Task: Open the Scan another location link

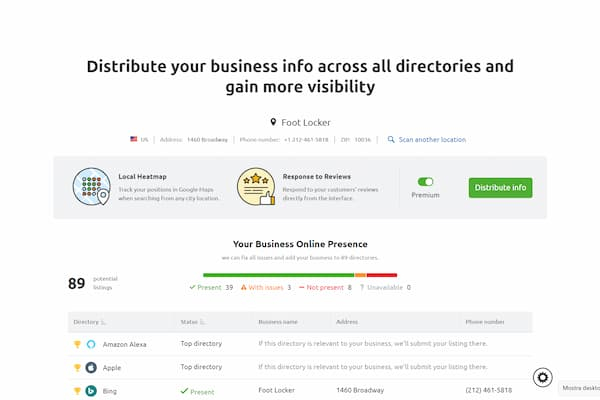Action: pyautogui.click(x=432, y=140)
